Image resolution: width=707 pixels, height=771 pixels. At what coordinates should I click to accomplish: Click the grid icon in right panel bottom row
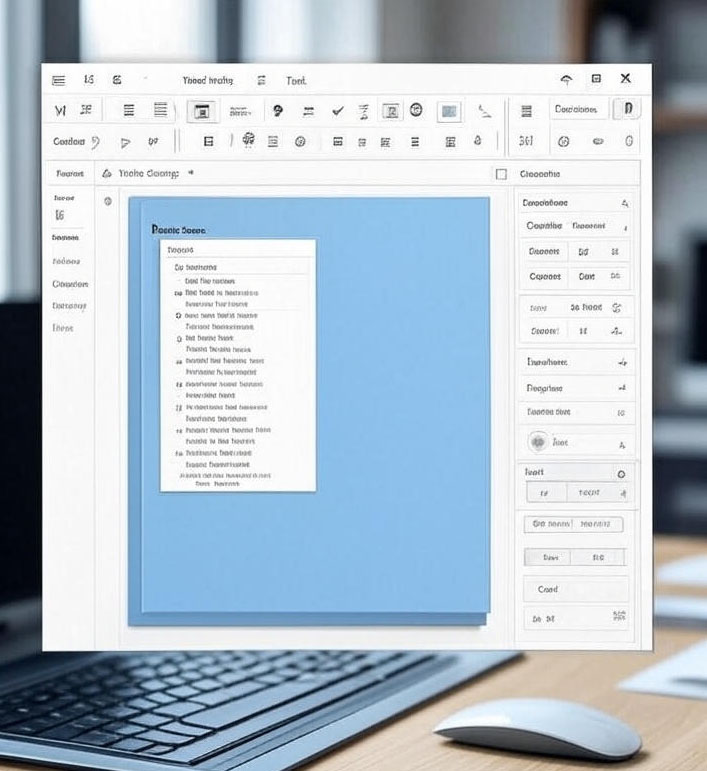(x=619, y=616)
